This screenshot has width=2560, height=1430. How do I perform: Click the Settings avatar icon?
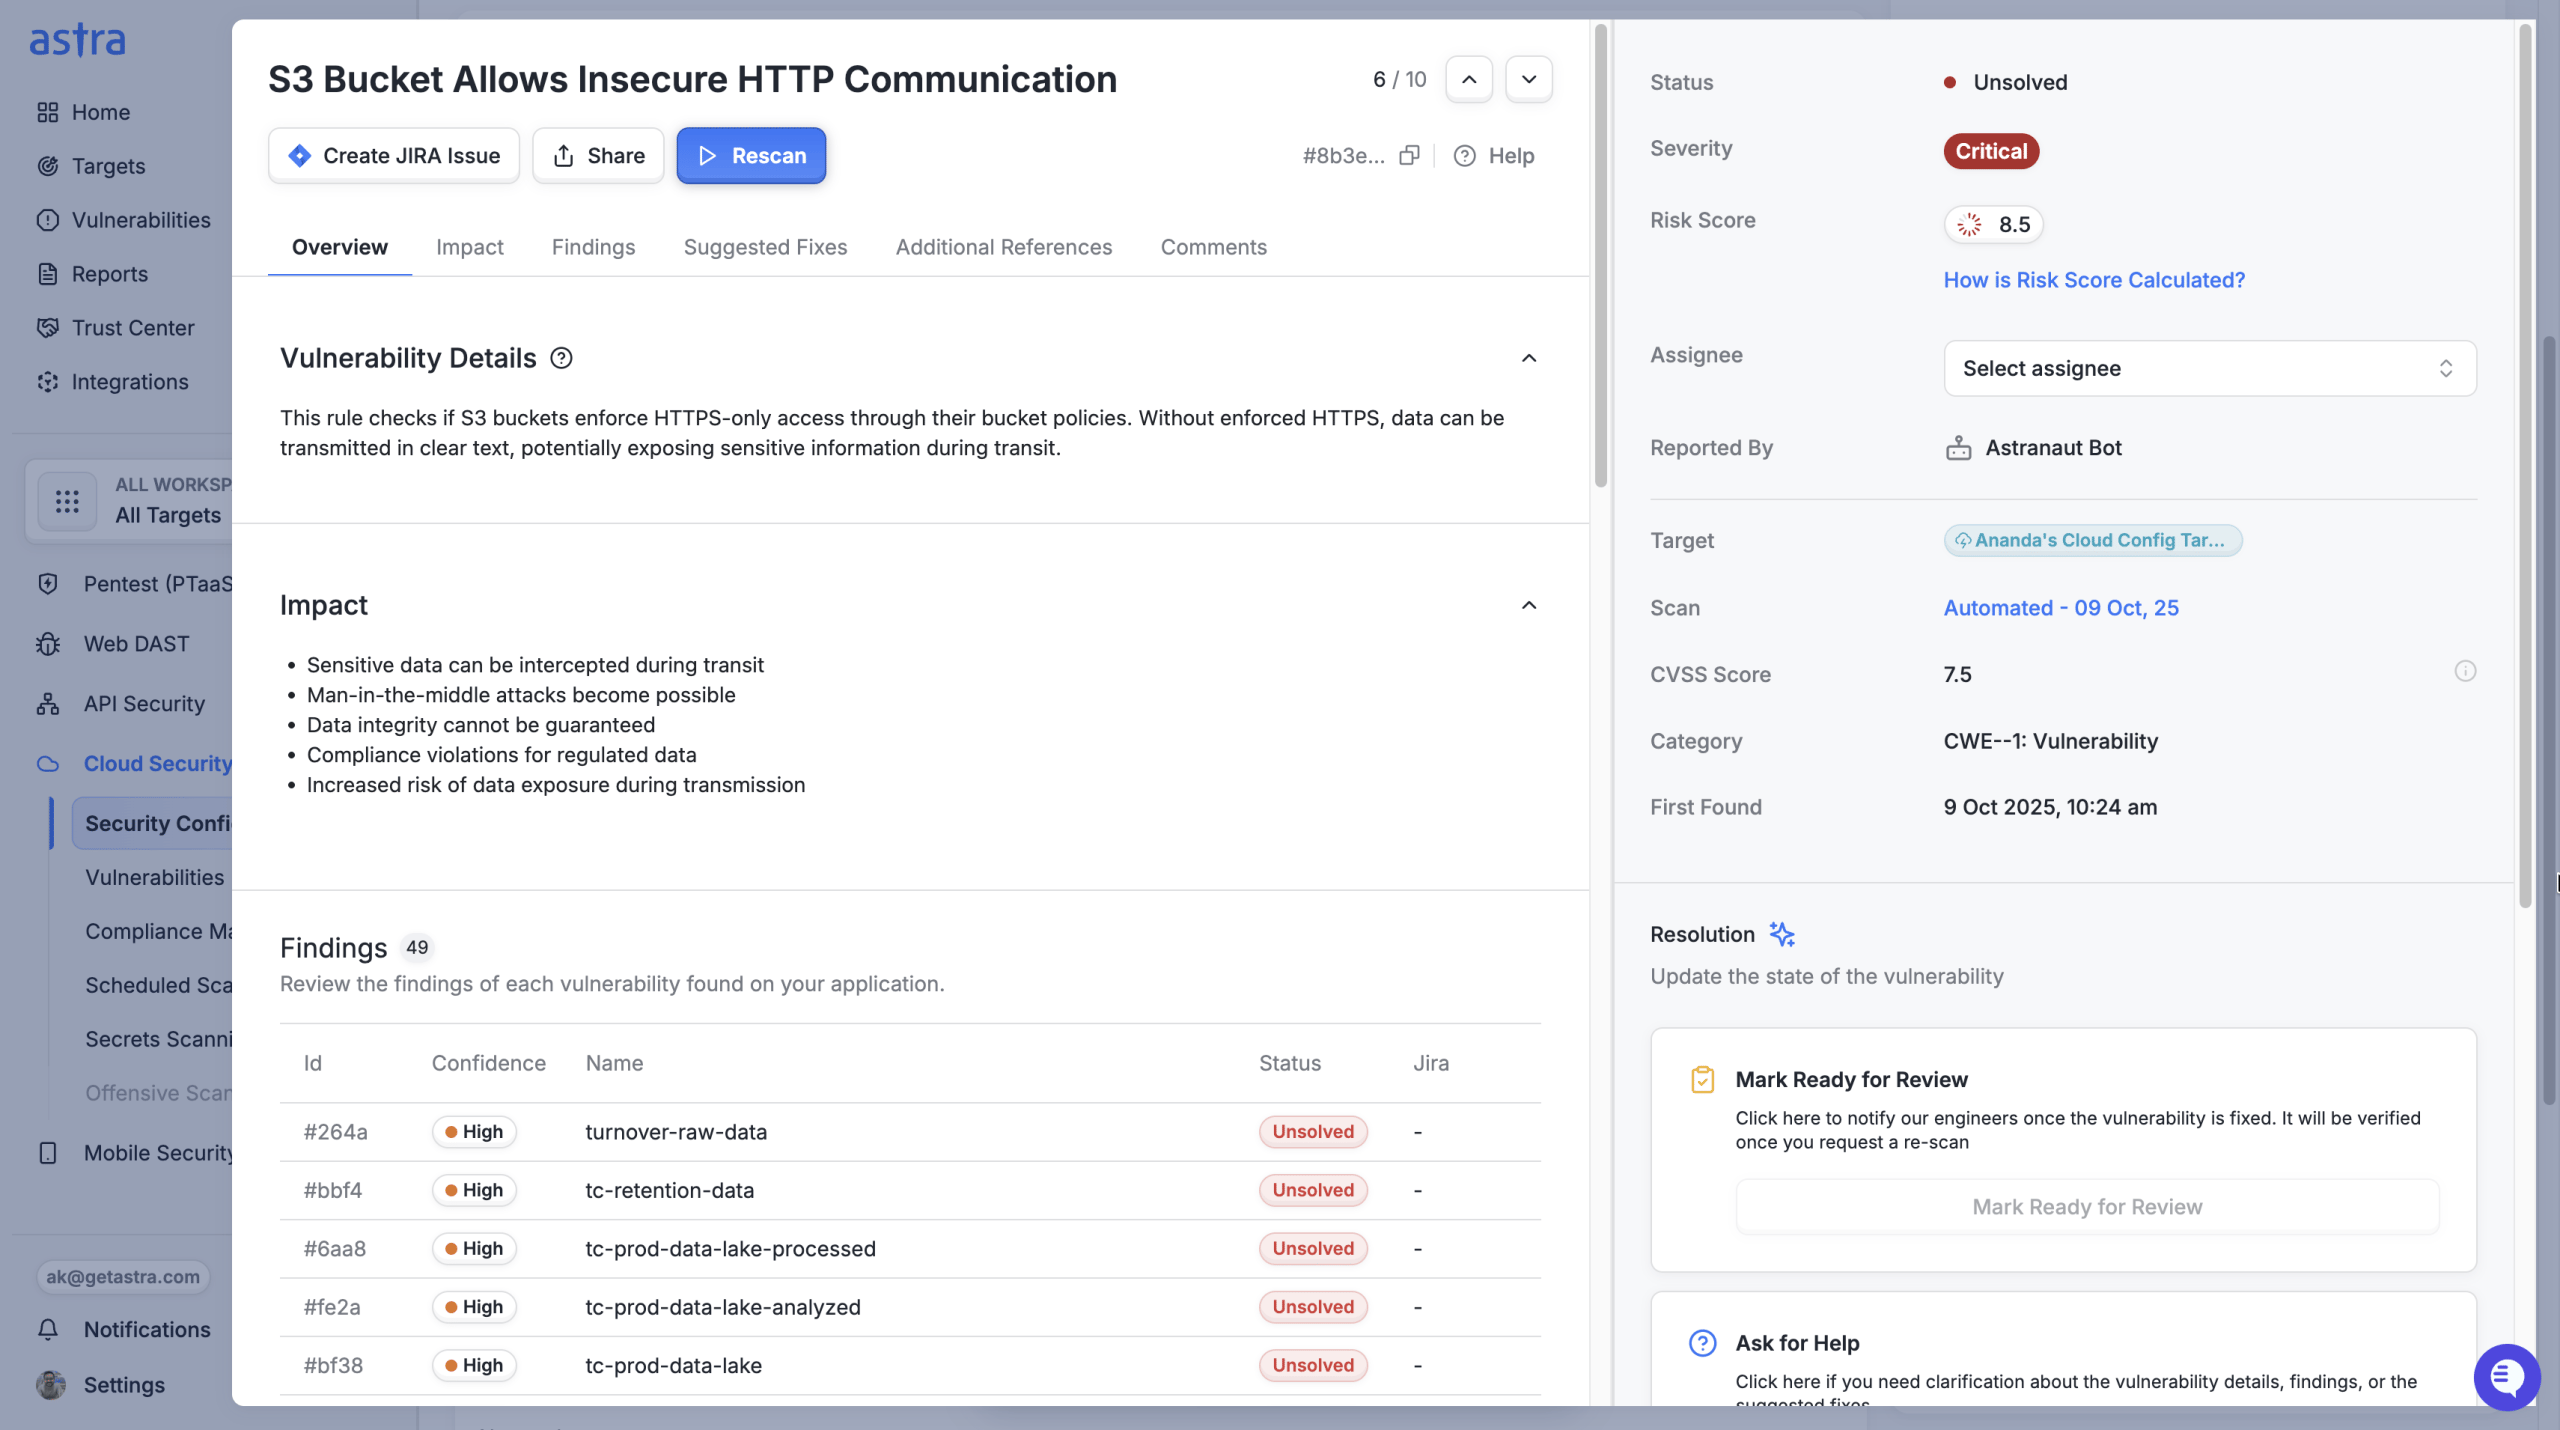coord(50,1384)
